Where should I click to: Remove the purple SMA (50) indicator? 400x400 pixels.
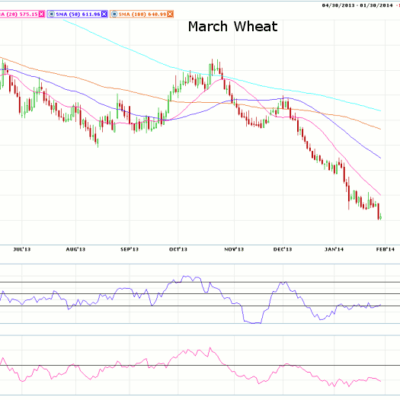(x=104, y=14)
